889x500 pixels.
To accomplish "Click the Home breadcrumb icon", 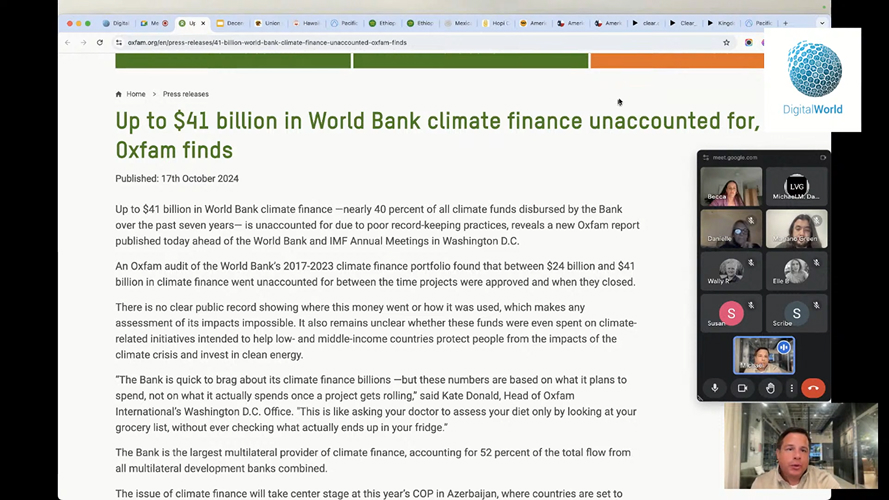I will point(119,94).
